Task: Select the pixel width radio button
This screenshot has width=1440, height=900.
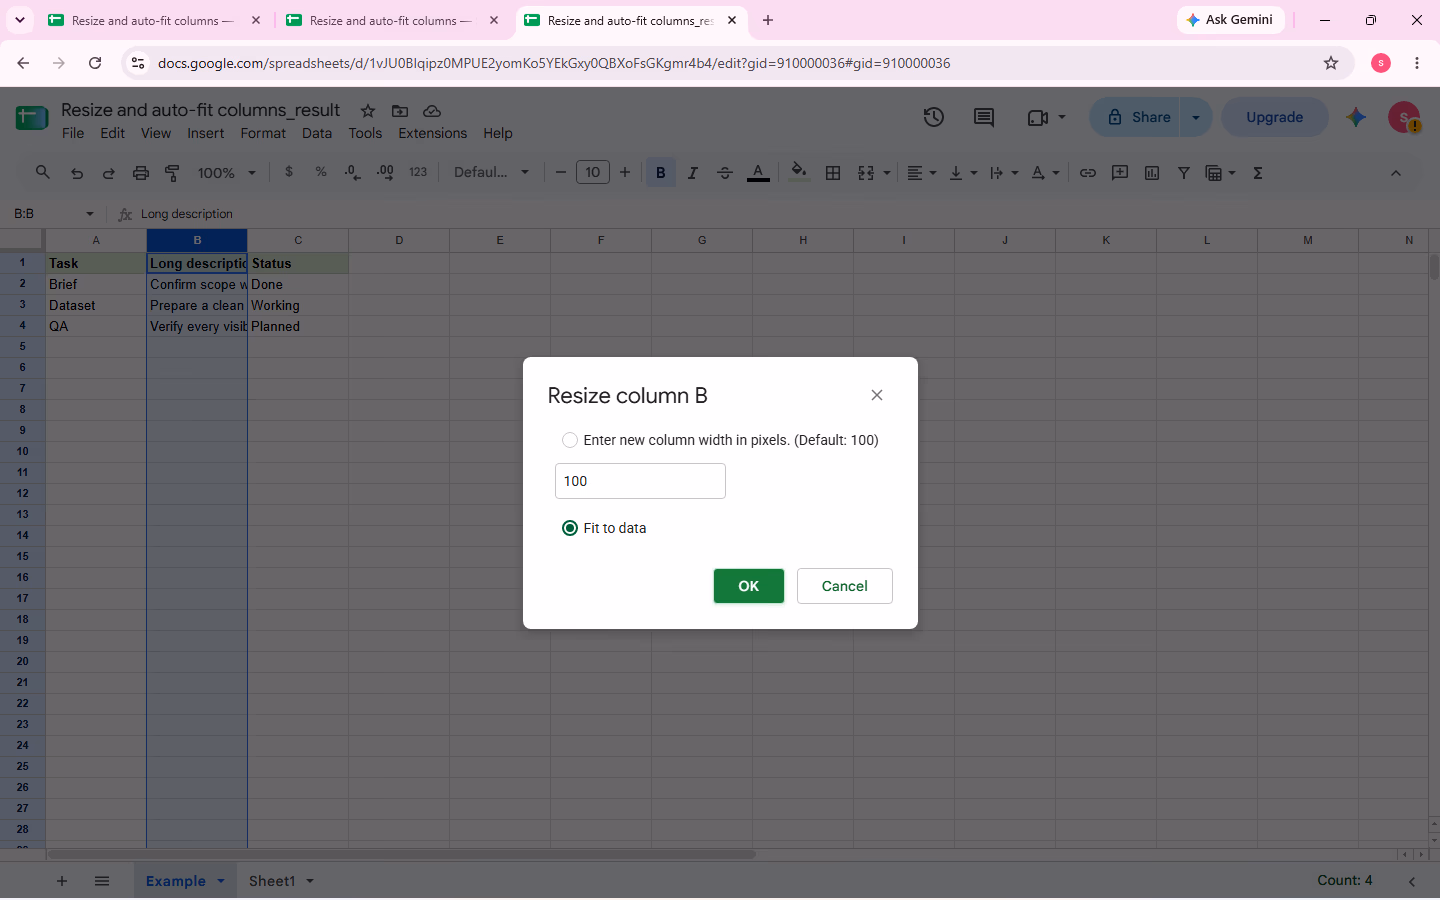Action: tap(570, 440)
